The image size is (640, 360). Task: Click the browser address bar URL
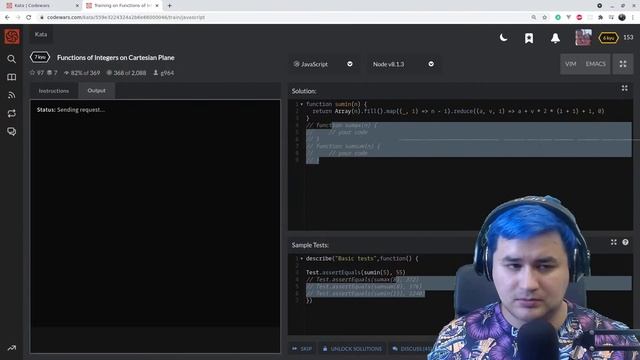pyautogui.click(x=126, y=18)
